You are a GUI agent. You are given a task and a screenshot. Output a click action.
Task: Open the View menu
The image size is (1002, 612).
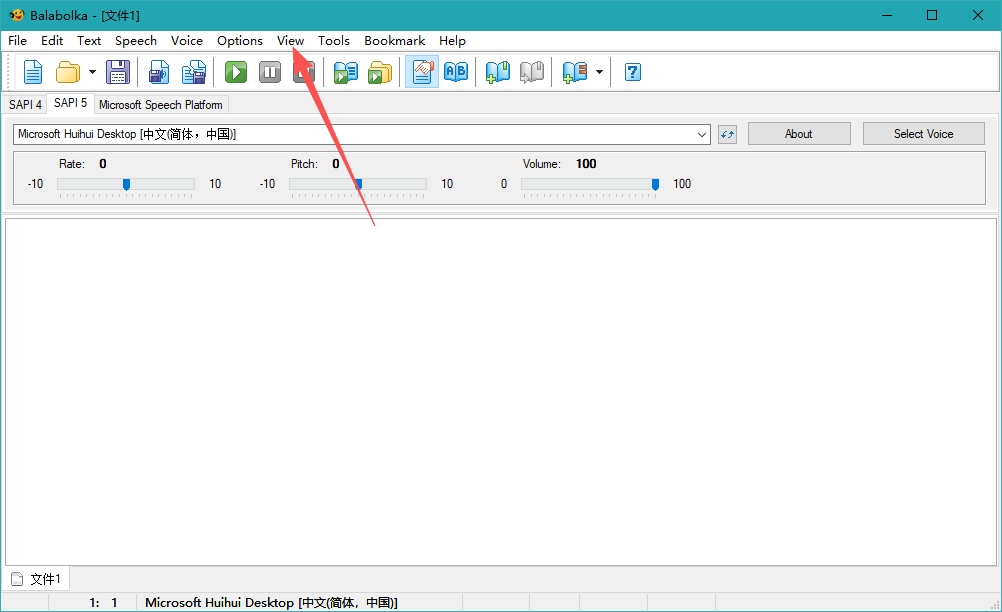click(x=290, y=41)
